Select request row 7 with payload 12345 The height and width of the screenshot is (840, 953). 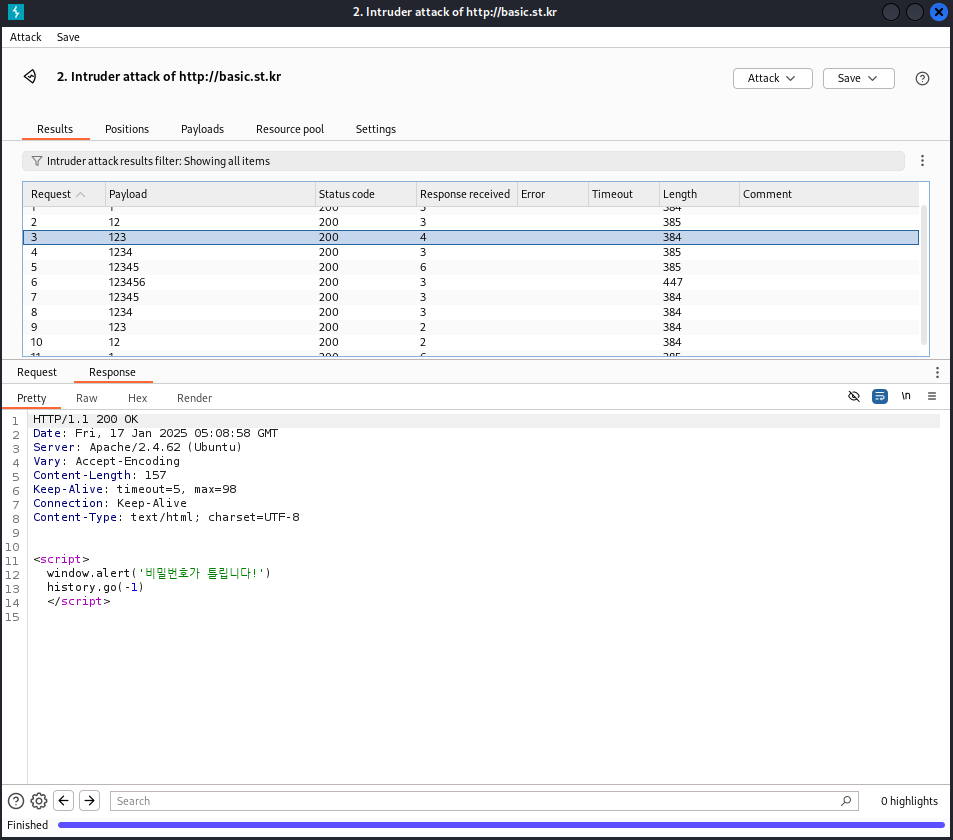[x=471, y=297]
